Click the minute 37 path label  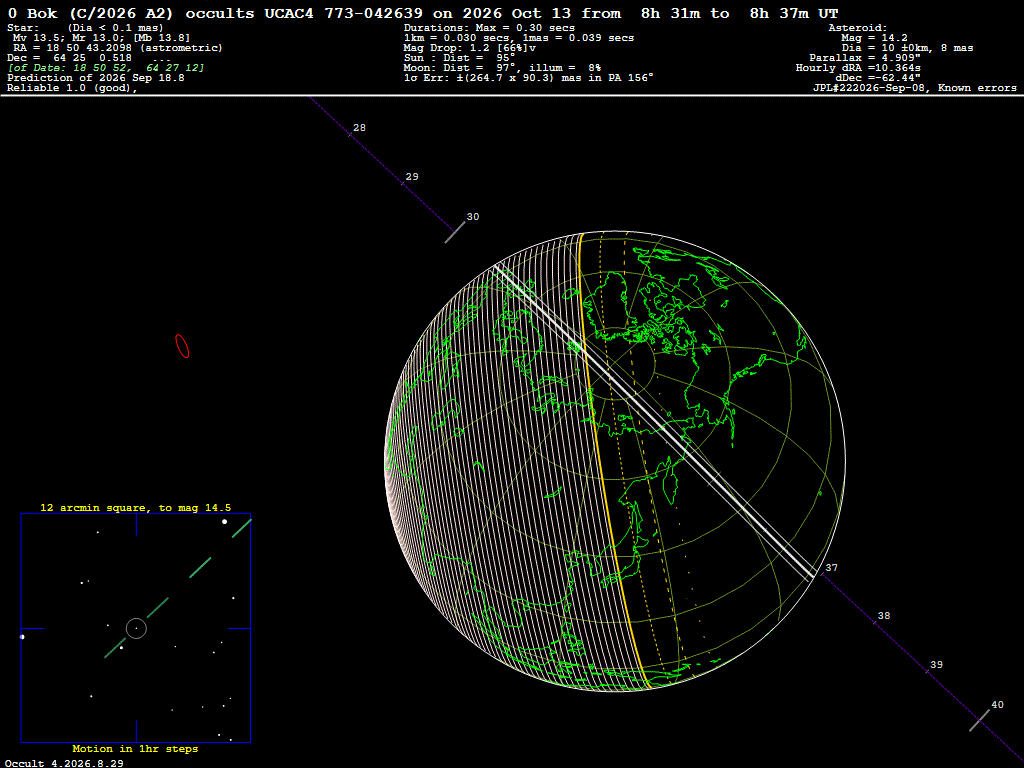pos(831,568)
